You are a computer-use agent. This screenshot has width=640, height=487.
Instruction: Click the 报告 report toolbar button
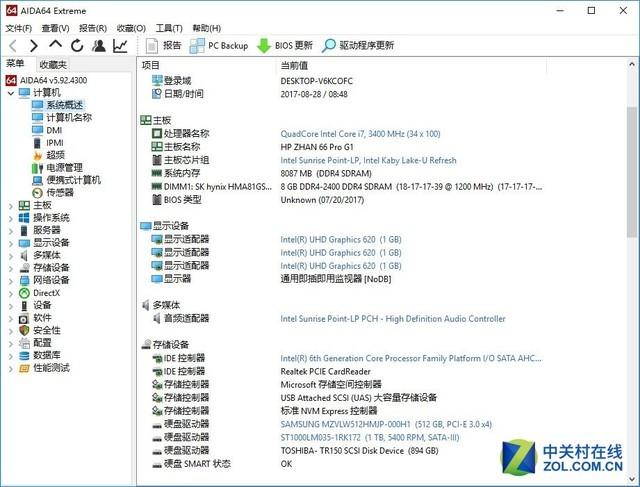(x=163, y=46)
